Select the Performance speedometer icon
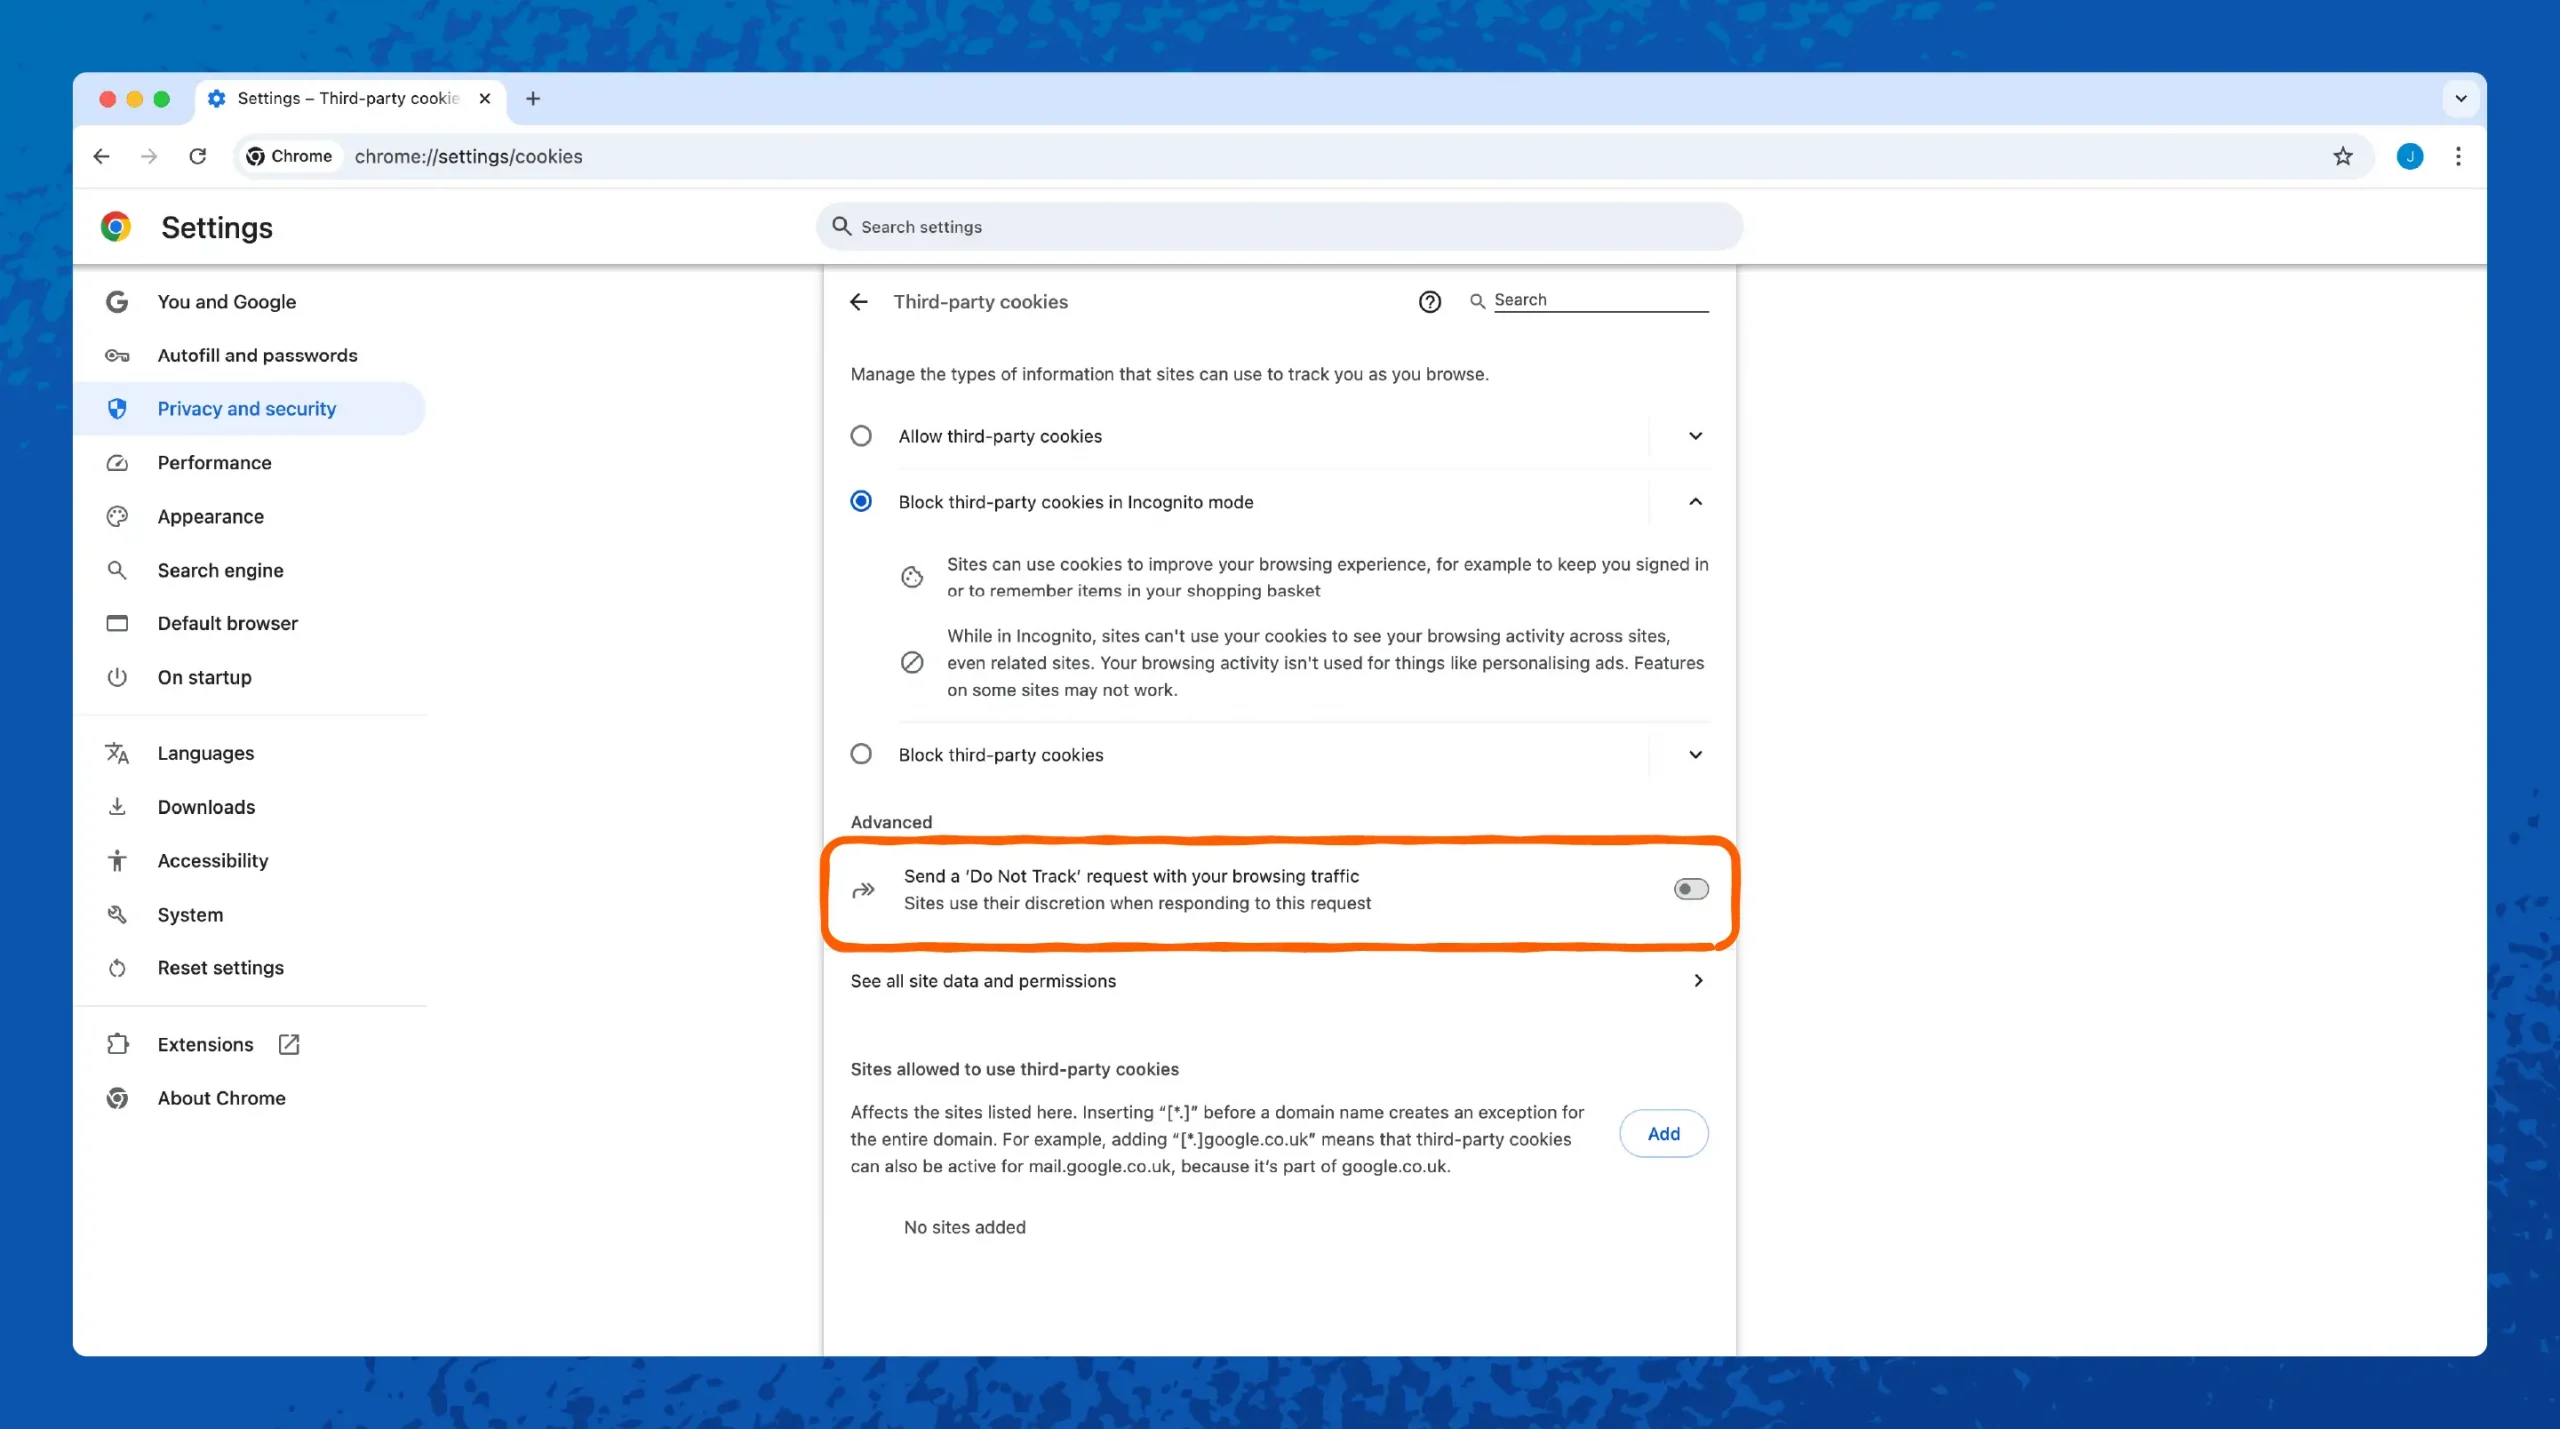The image size is (2560, 1429). [117, 462]
